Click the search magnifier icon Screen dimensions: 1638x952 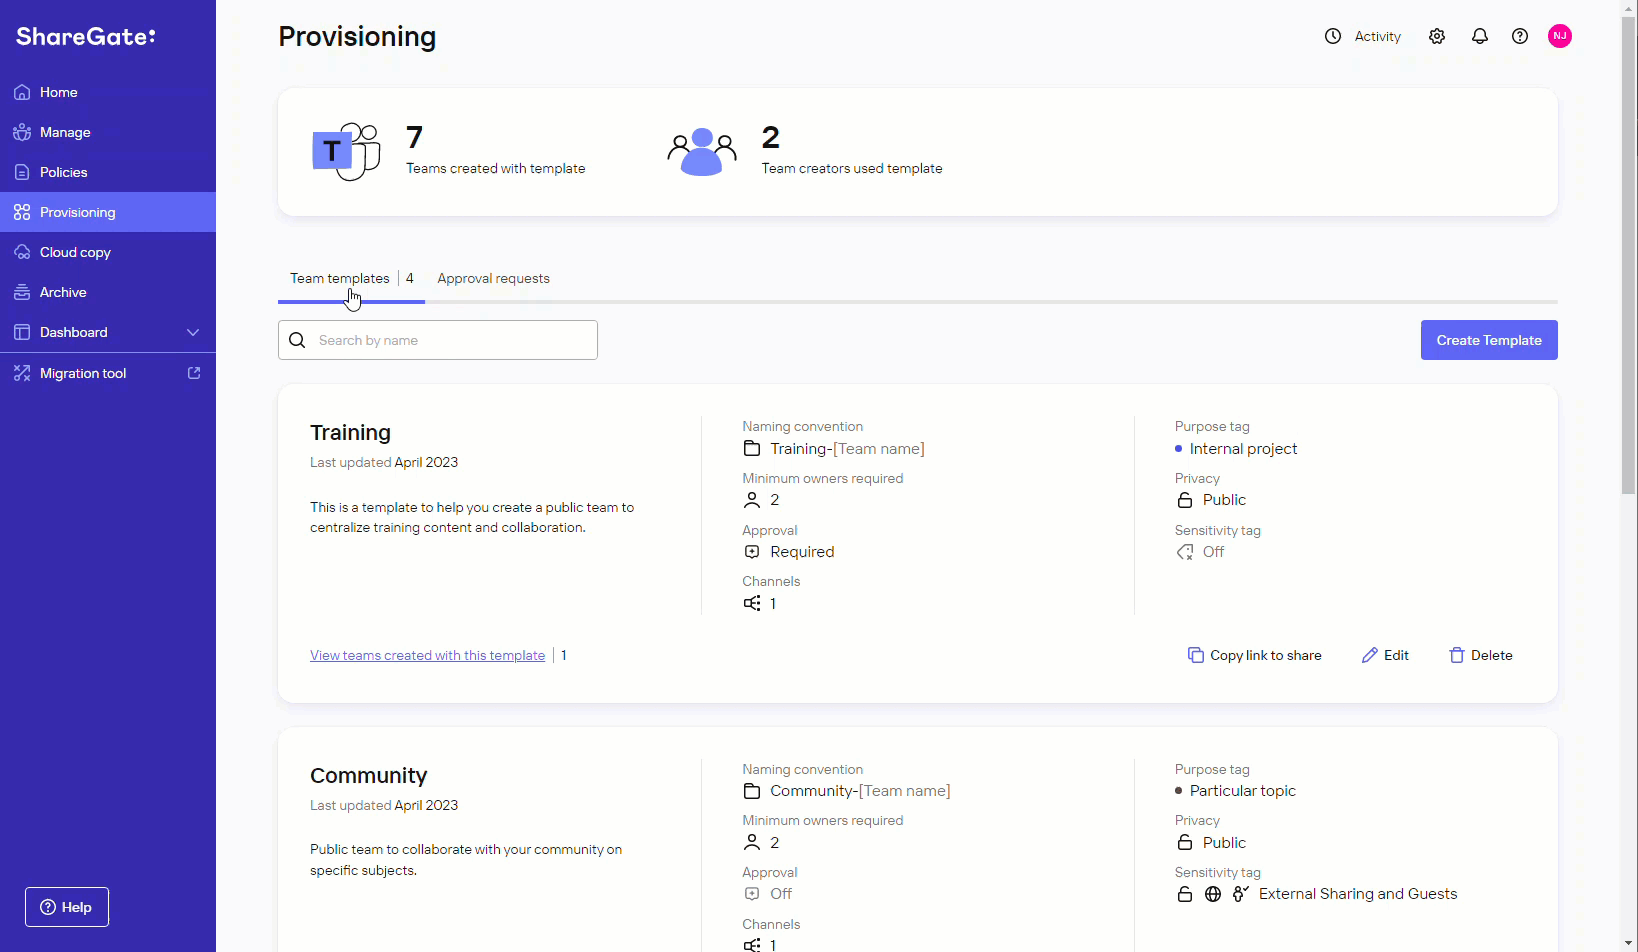tap(297, 340)
